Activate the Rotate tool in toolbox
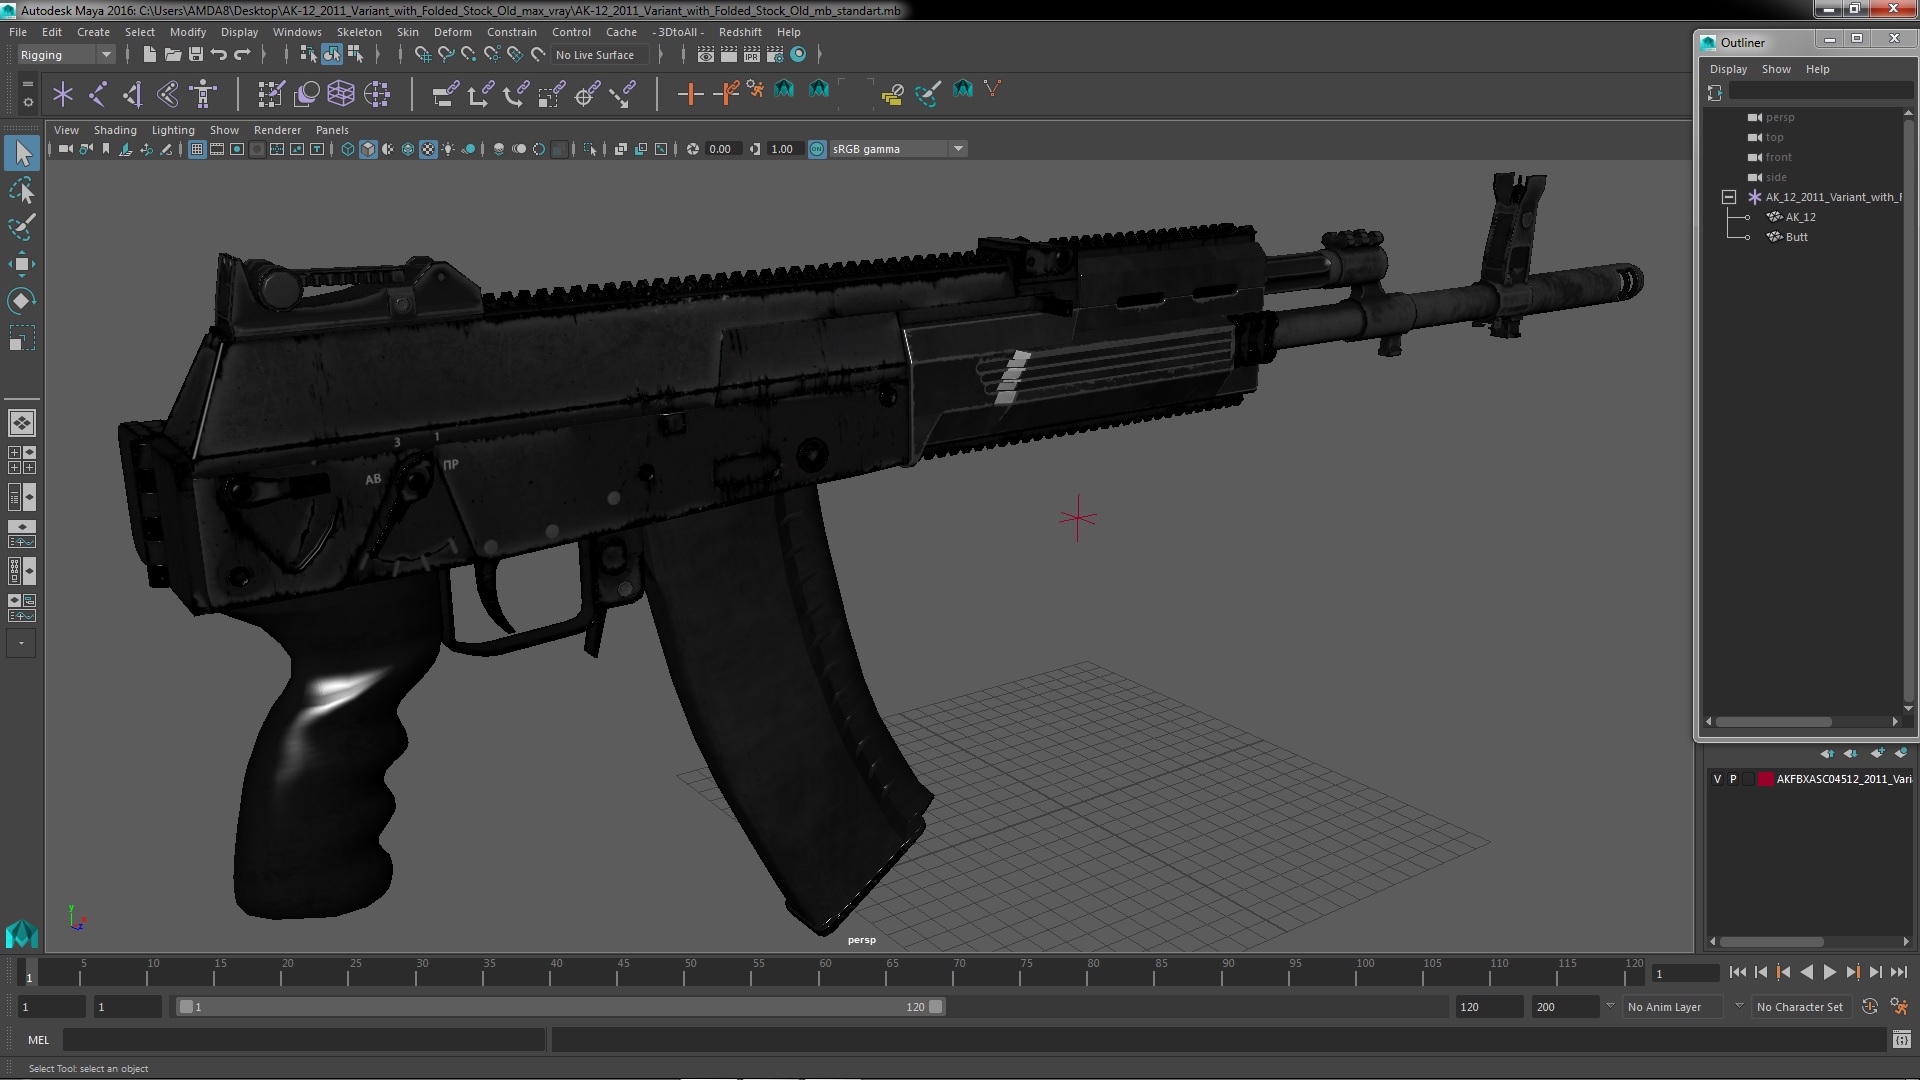Screen dimensions: 1920x1080 pyautogui.click(x=22, y=301)
